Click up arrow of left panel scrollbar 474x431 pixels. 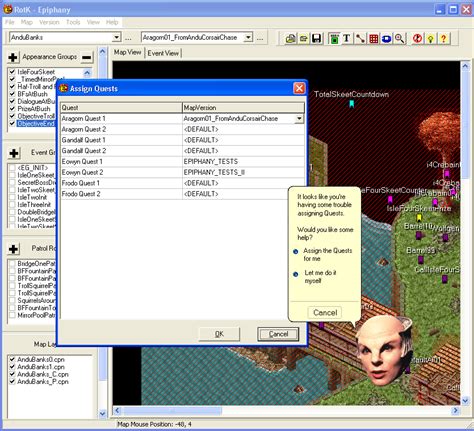103,52
